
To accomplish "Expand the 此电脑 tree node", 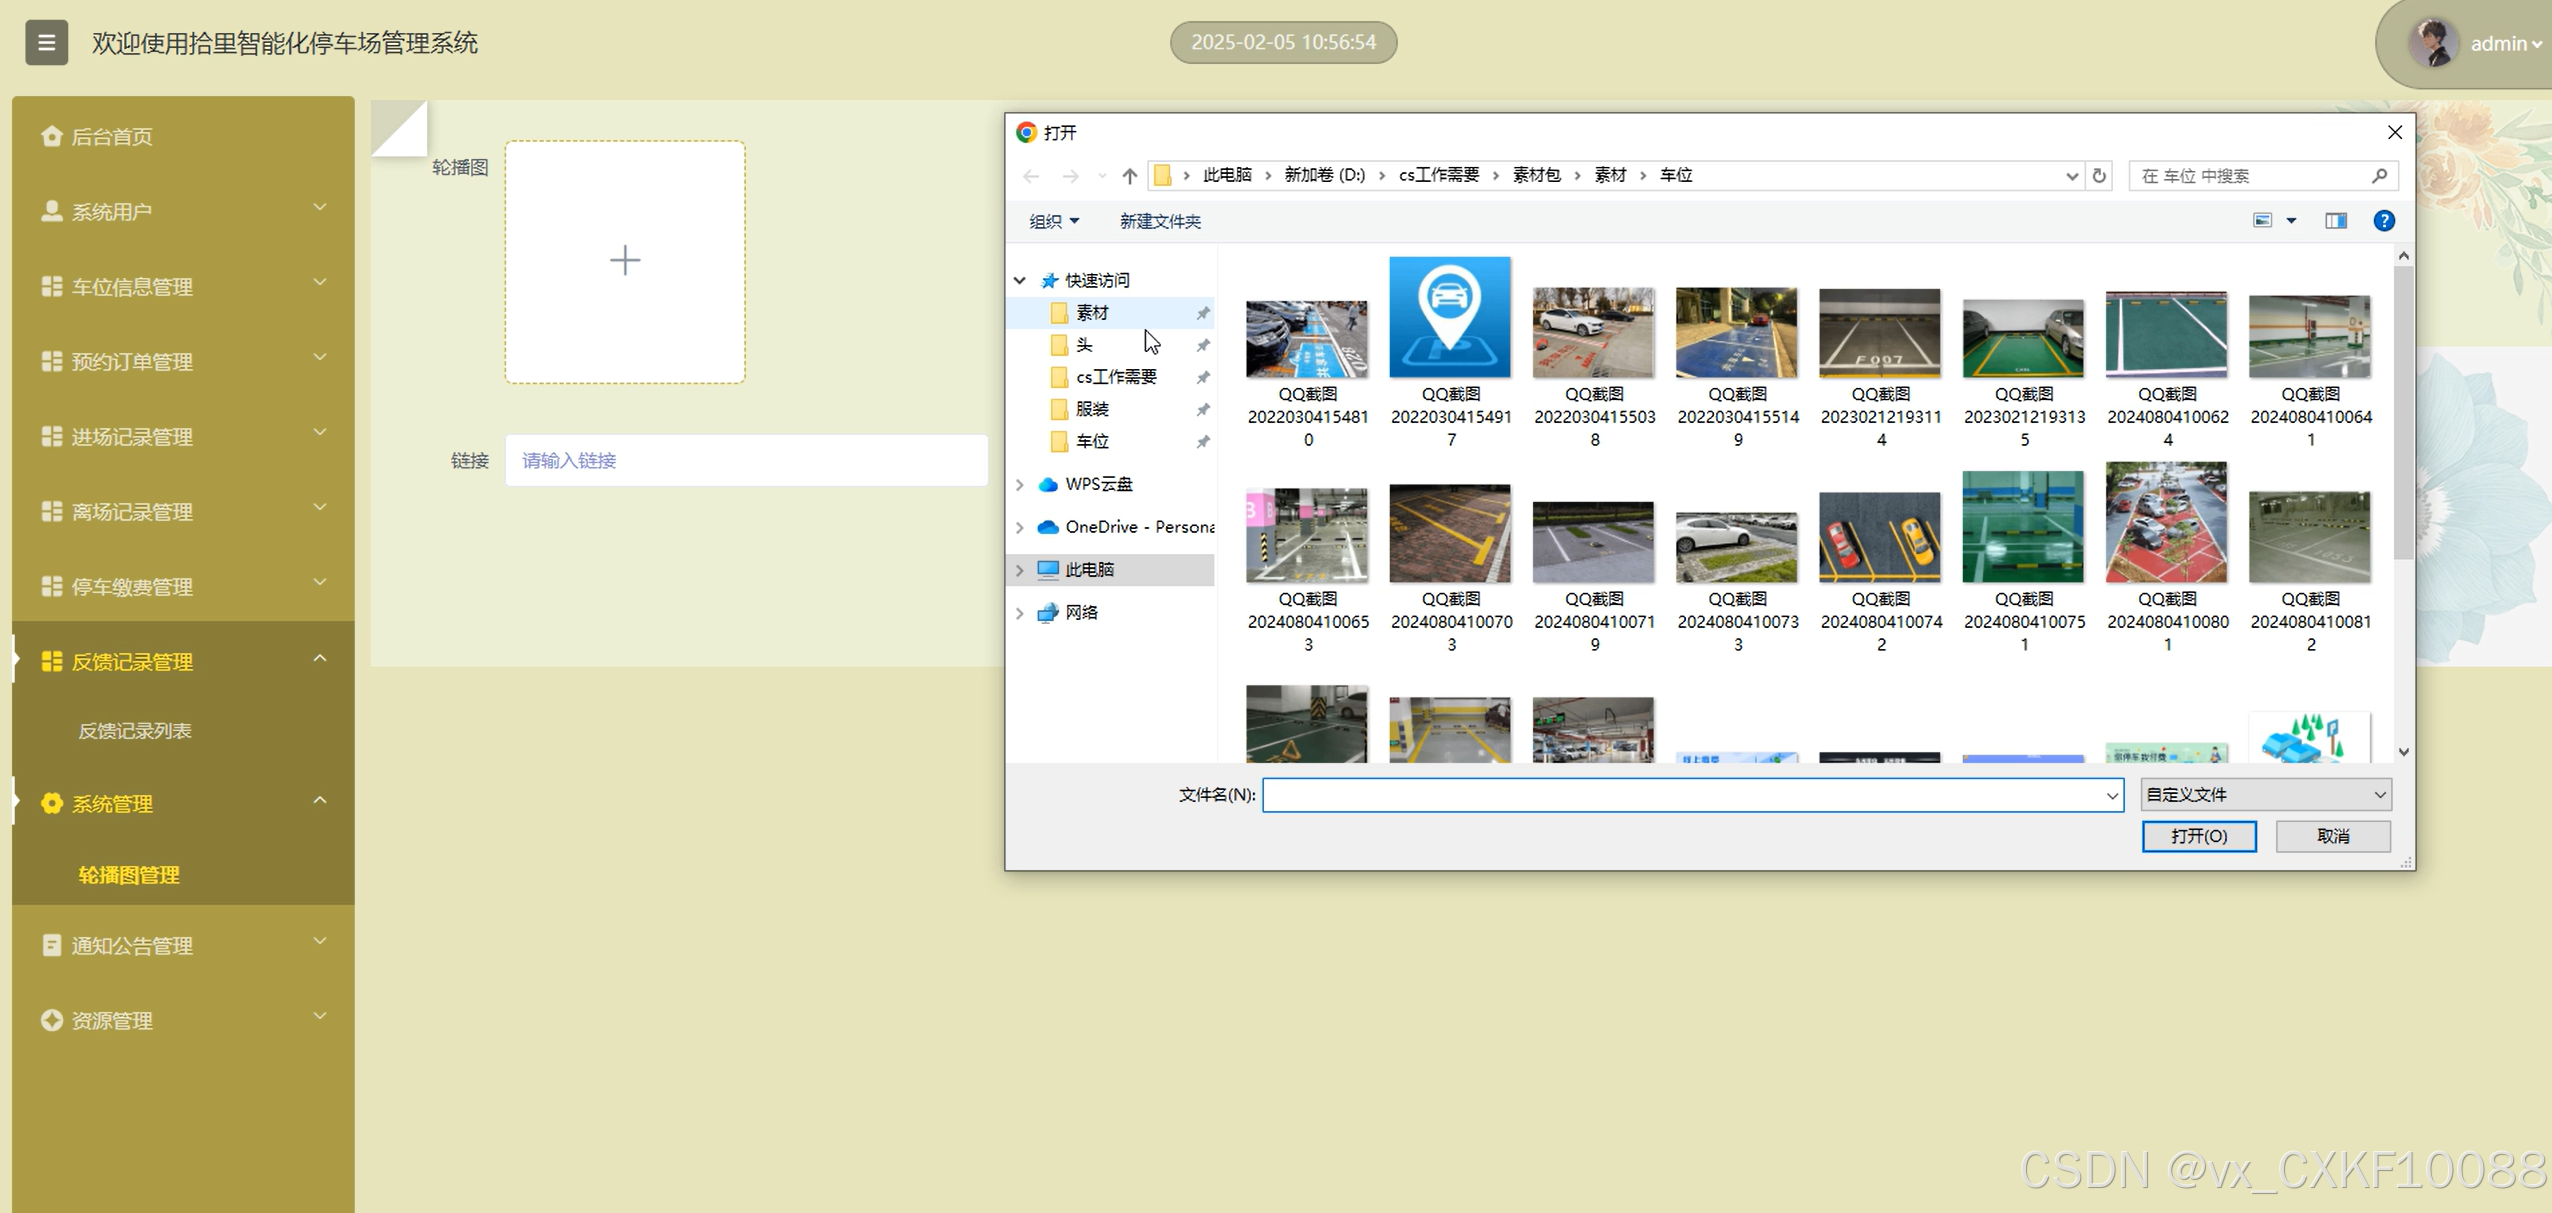I will click(x=1020, y=570).
